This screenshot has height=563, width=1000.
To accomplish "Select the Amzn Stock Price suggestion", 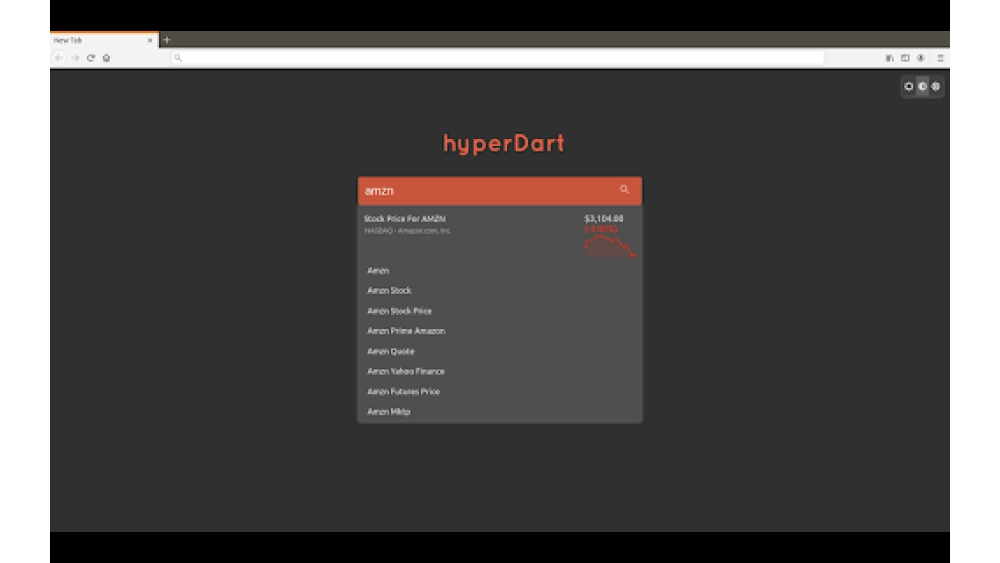I will click(x=499, y=311).
